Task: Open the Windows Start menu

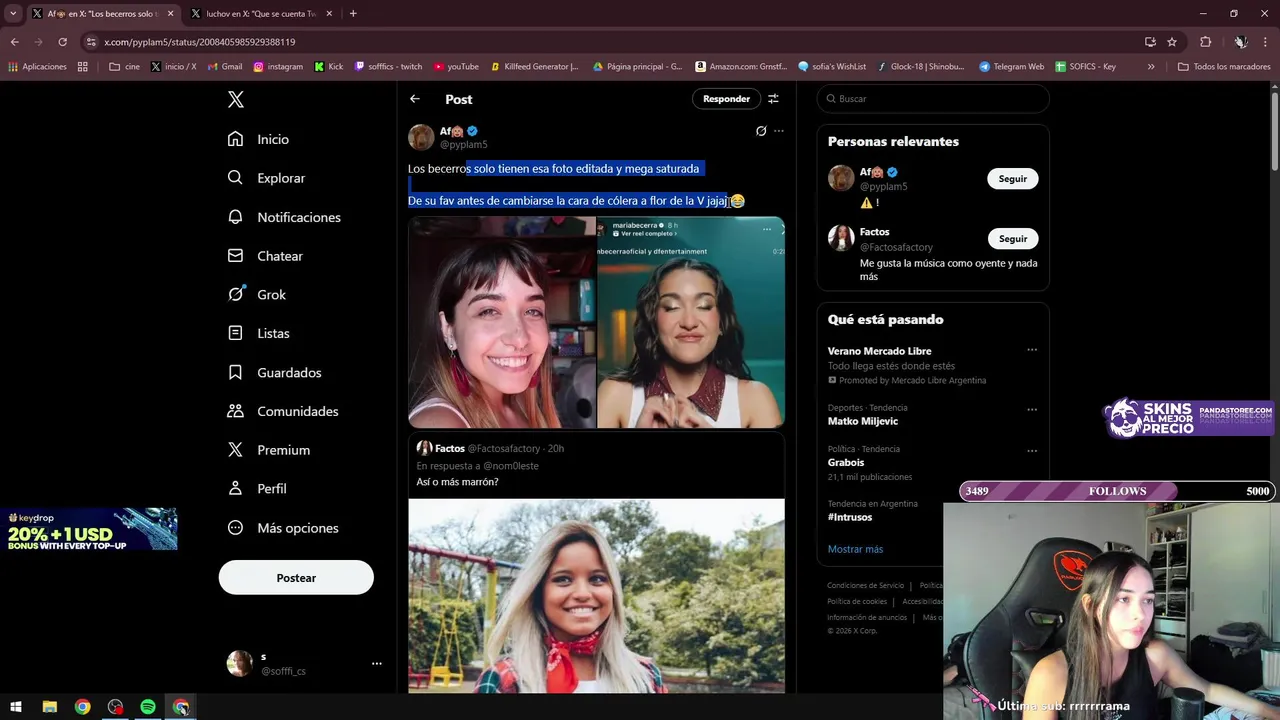Action: tap(16, 707)
